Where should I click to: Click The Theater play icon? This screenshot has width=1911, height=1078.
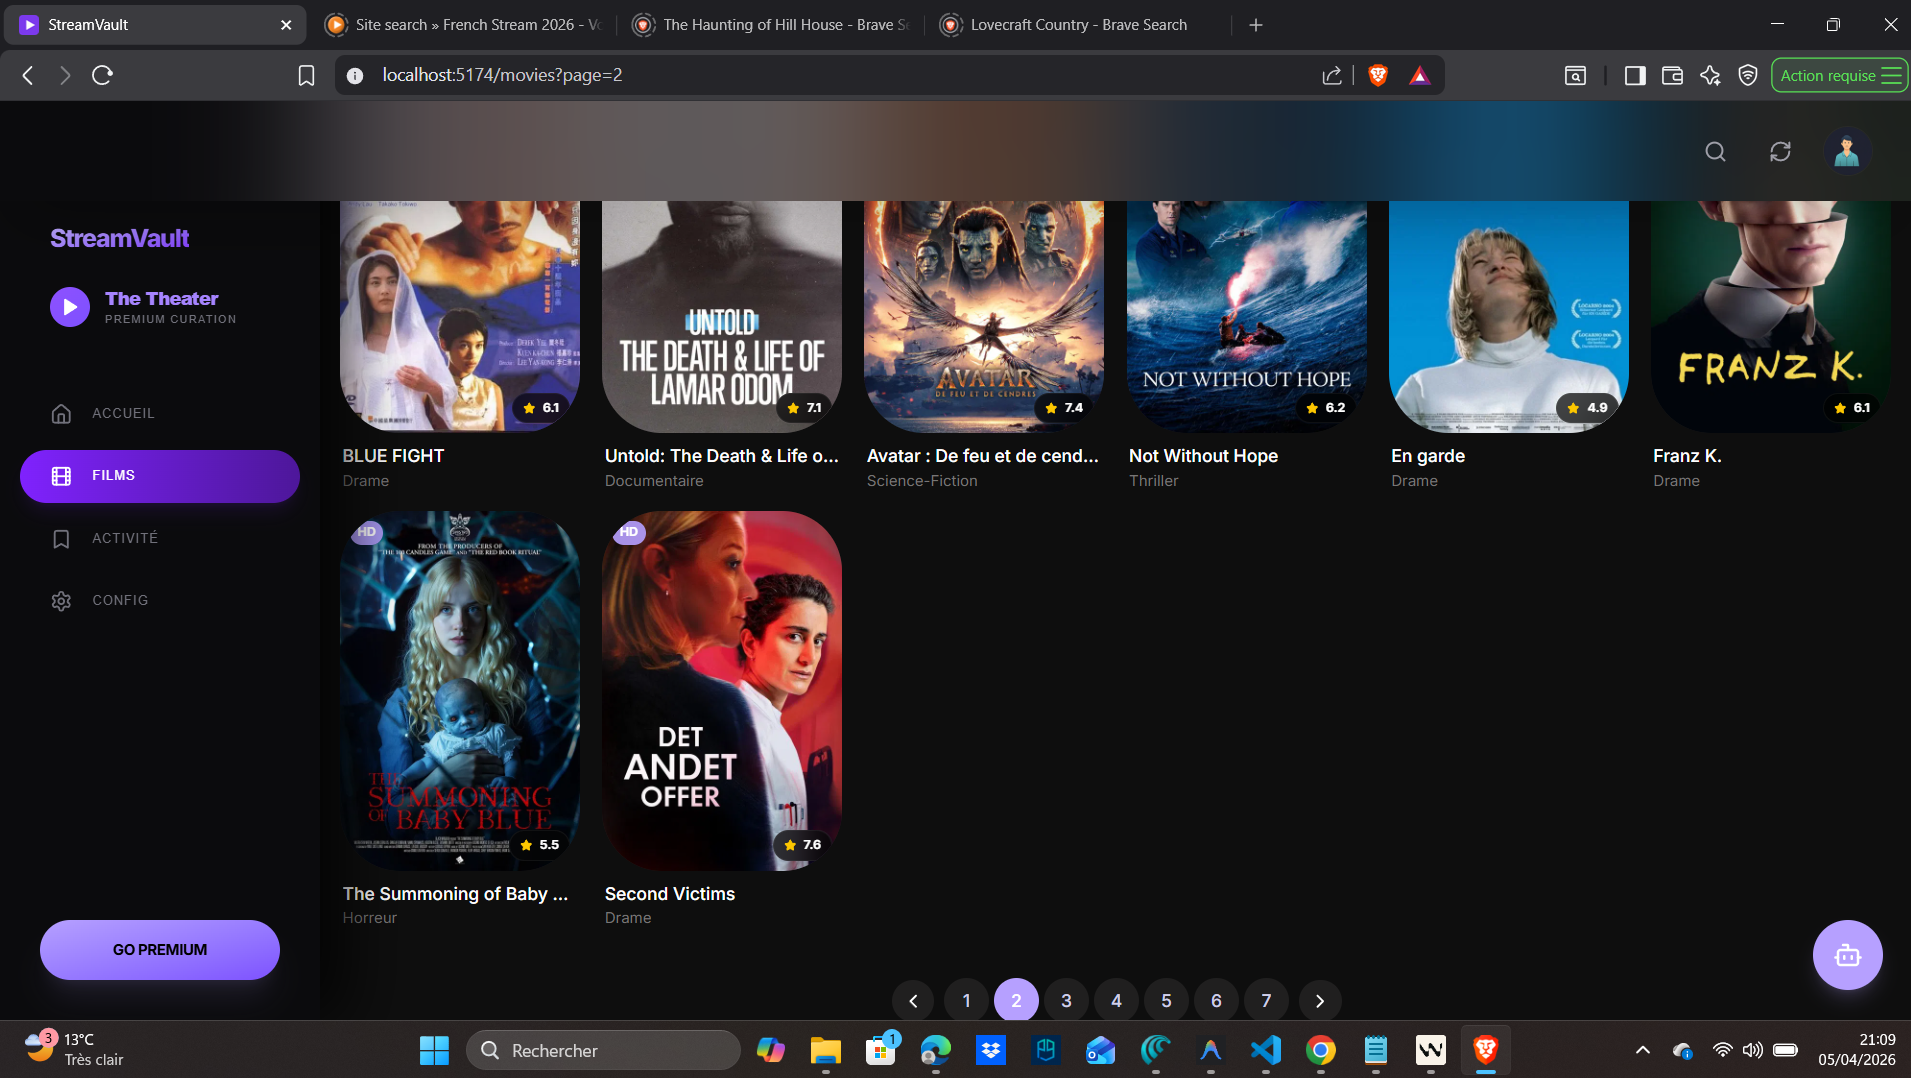[x=70, y=307]
